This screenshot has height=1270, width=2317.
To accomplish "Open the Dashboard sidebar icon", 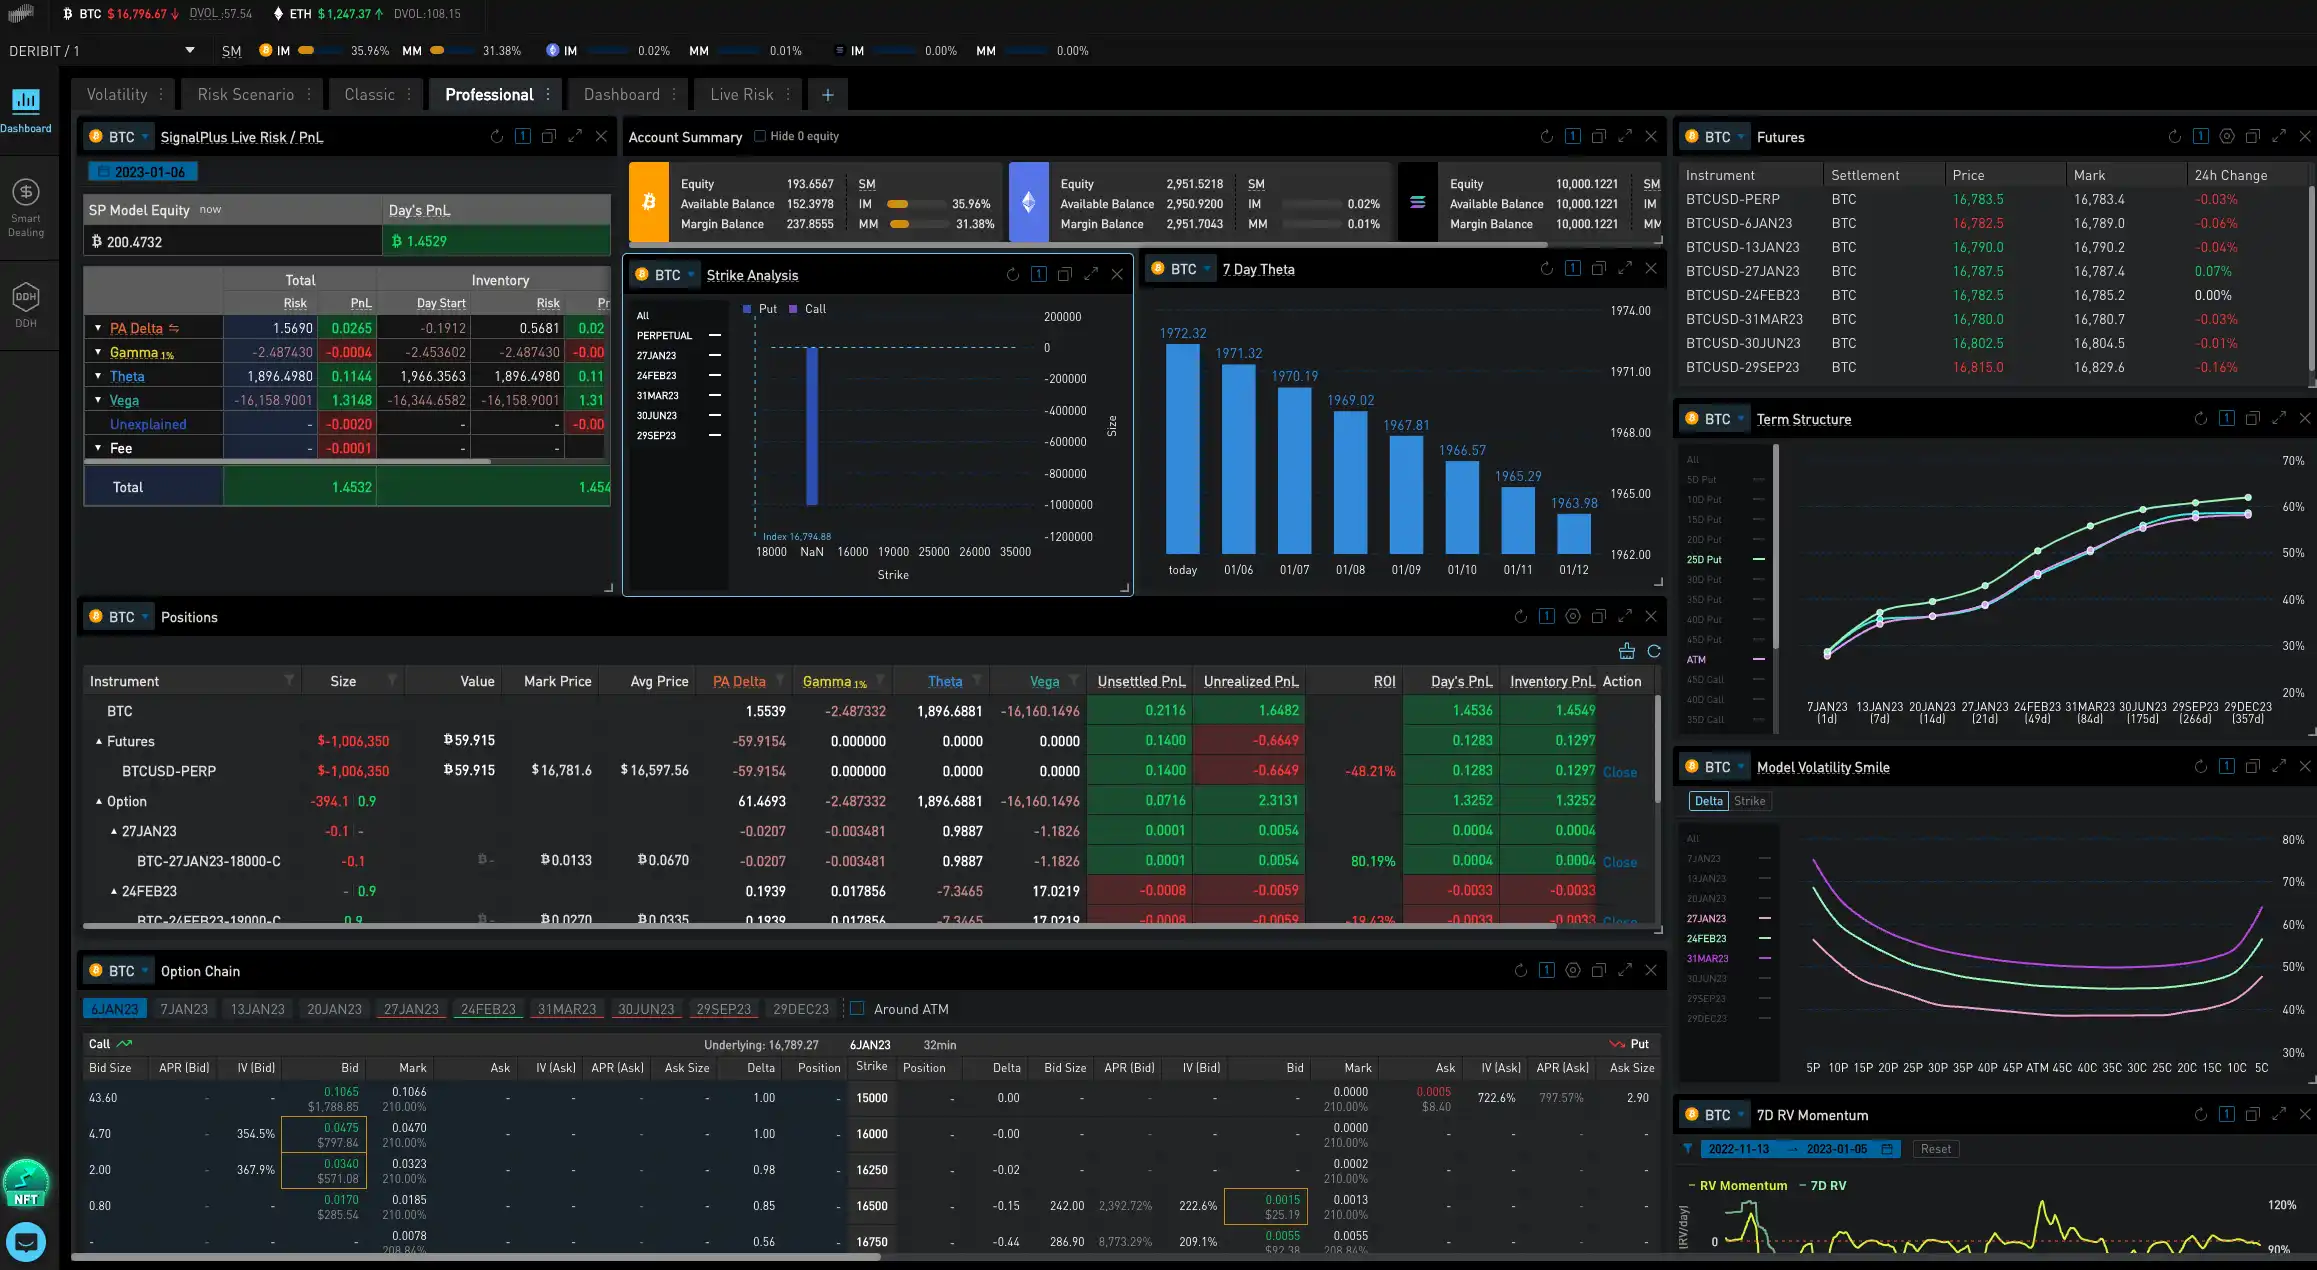I will pyautogui.click(x=26, y=109).
